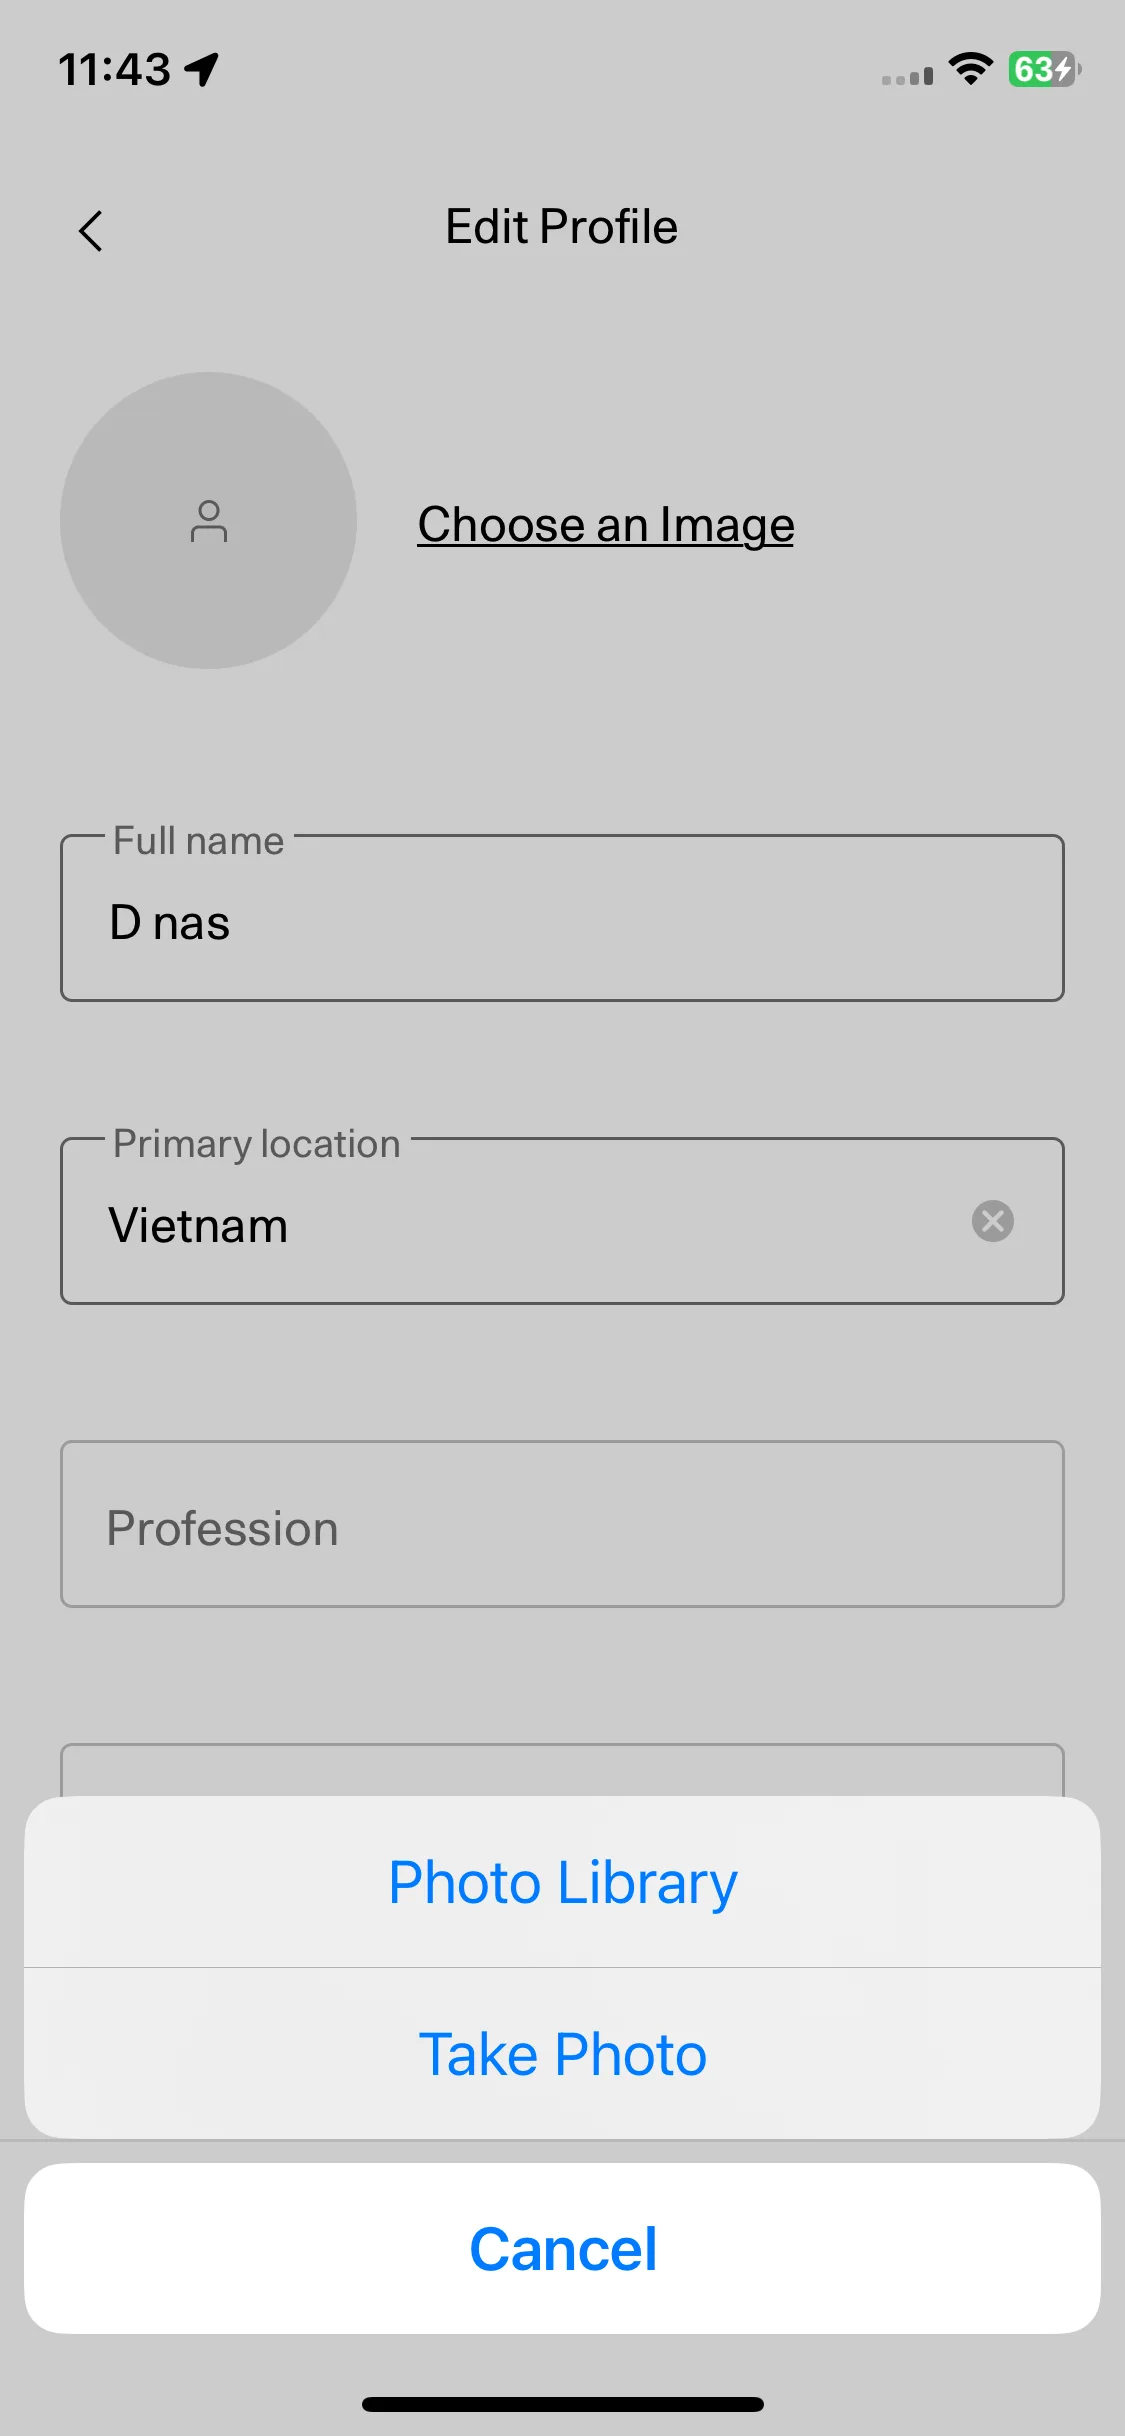Dismiss action sheet with Cancel
Viewport: 1125px width, 2436px height.
pos(562,2249)
